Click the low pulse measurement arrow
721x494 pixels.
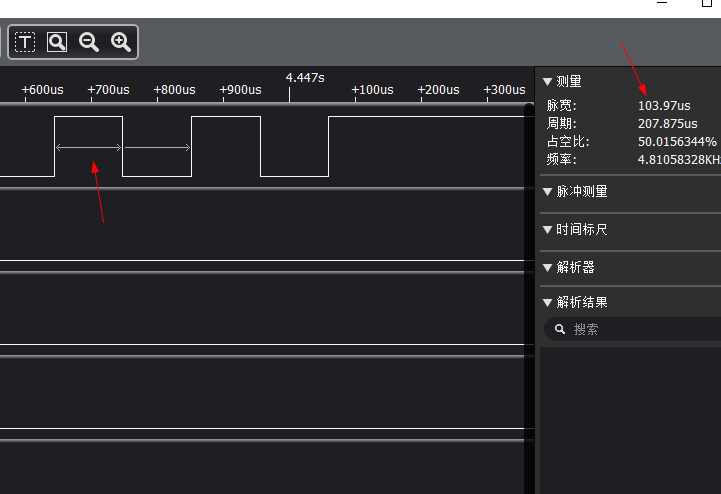(x=157, y=148)
